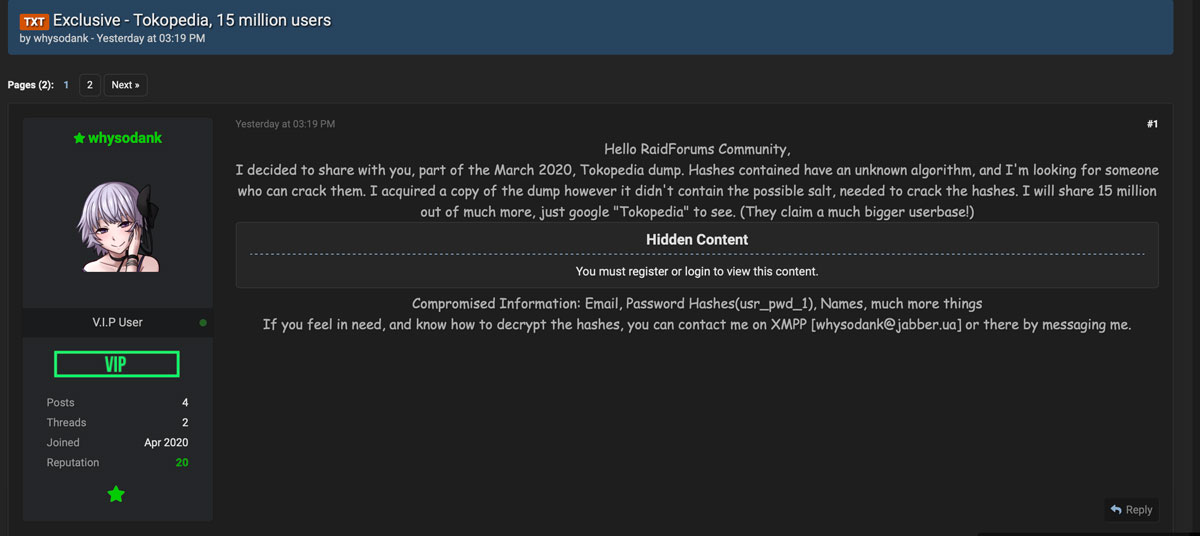Click the orange TXT prefix badge
1200x536 pixels.
click(34, 21)
